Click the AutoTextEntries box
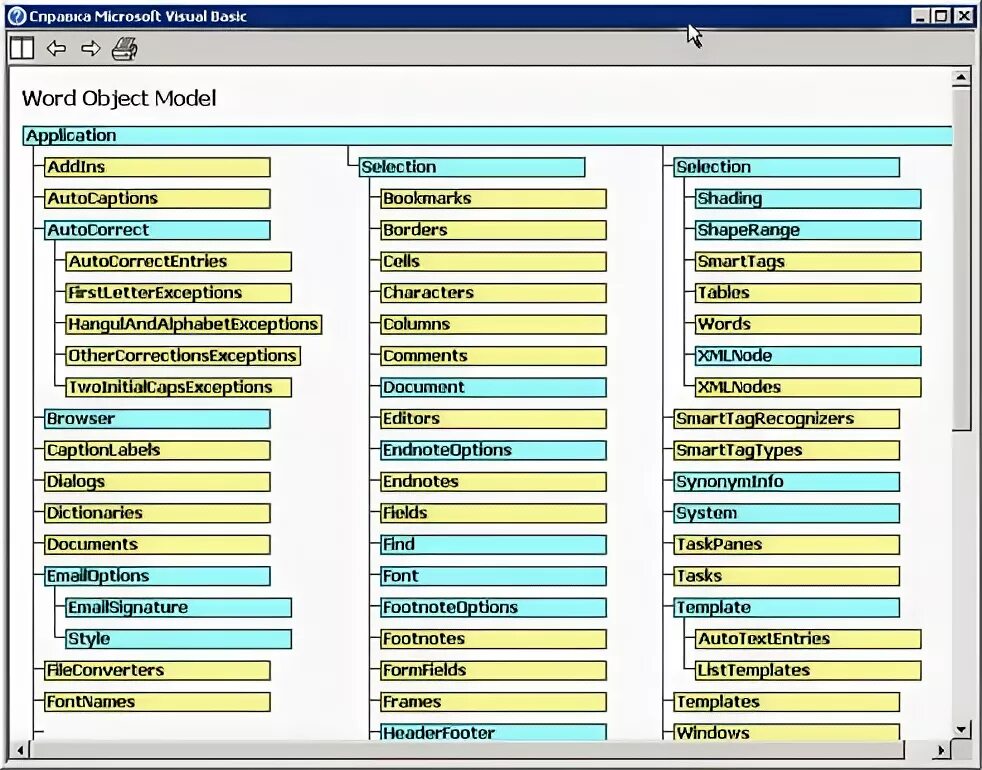The height and width of the screenshot is (770, 982). point(809,638)
